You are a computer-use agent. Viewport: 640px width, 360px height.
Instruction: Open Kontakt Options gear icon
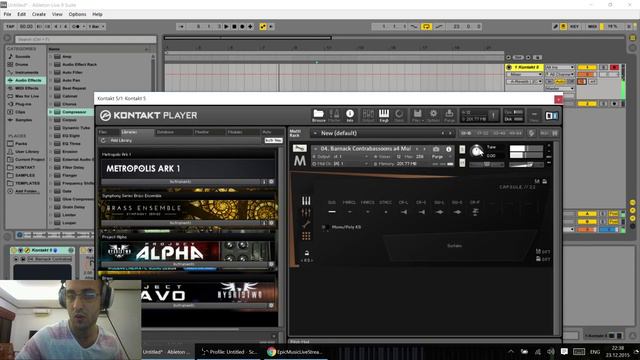[x=433, y=116]
